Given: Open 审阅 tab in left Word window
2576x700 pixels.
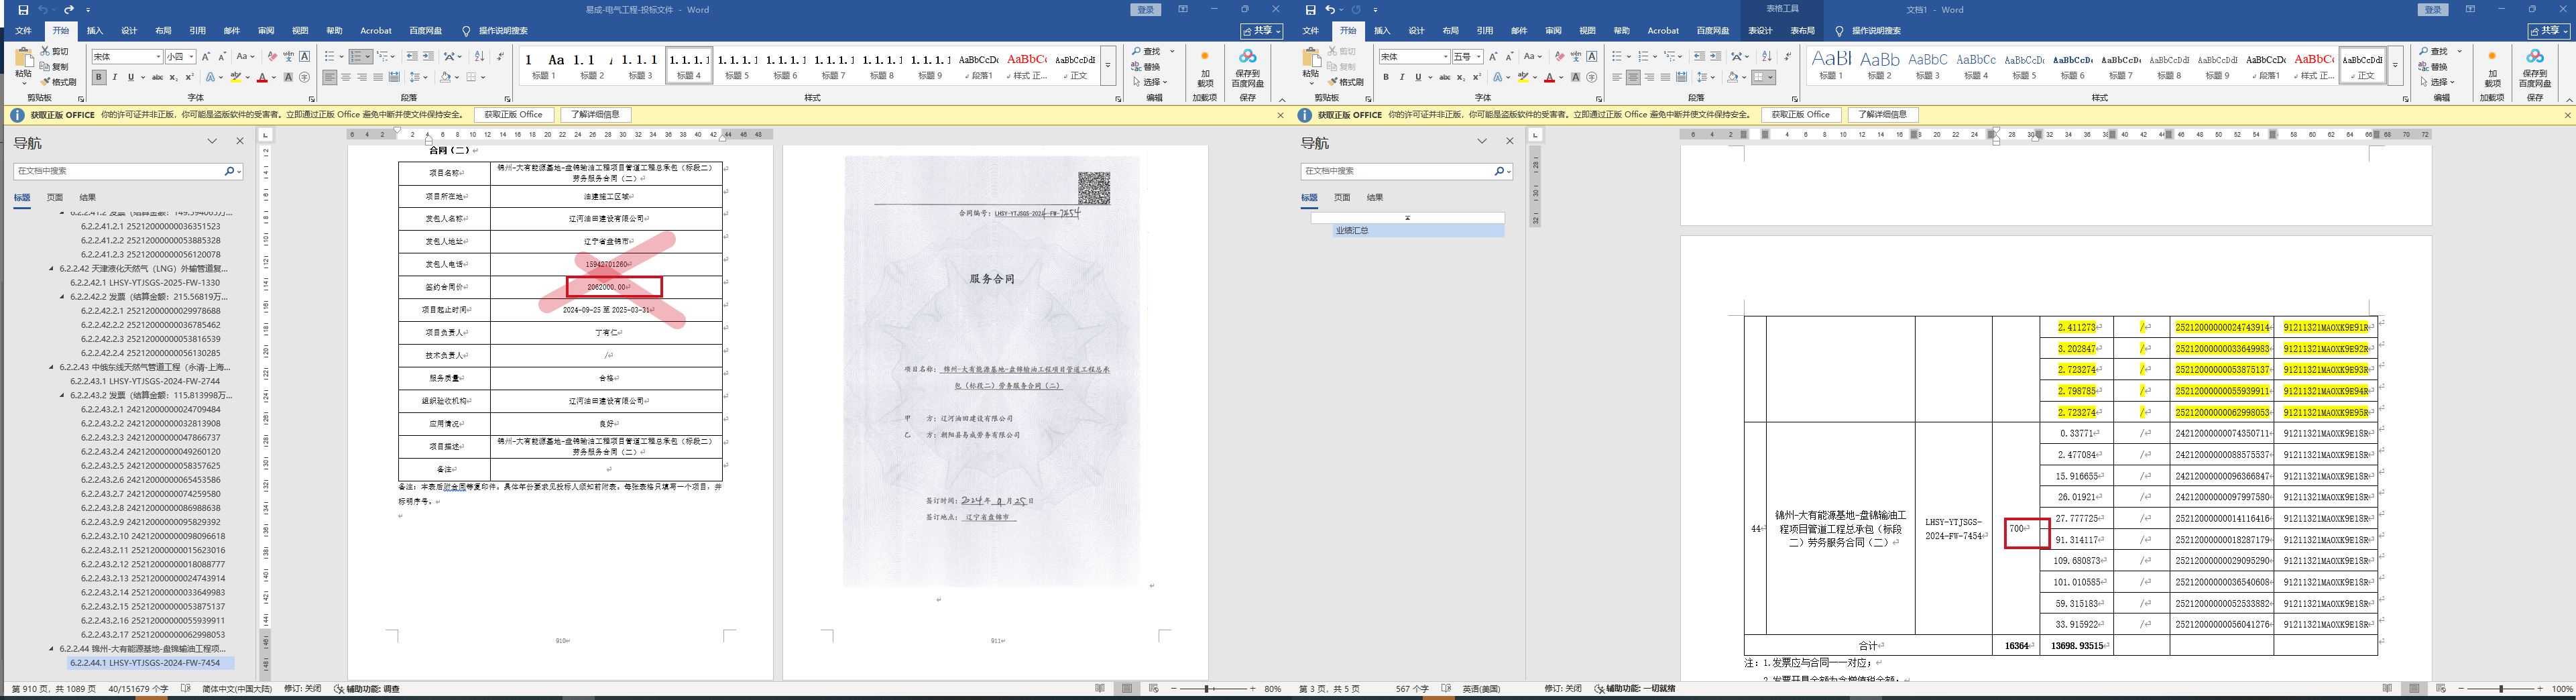Looking at the screenshot, I should pos(266,31).
